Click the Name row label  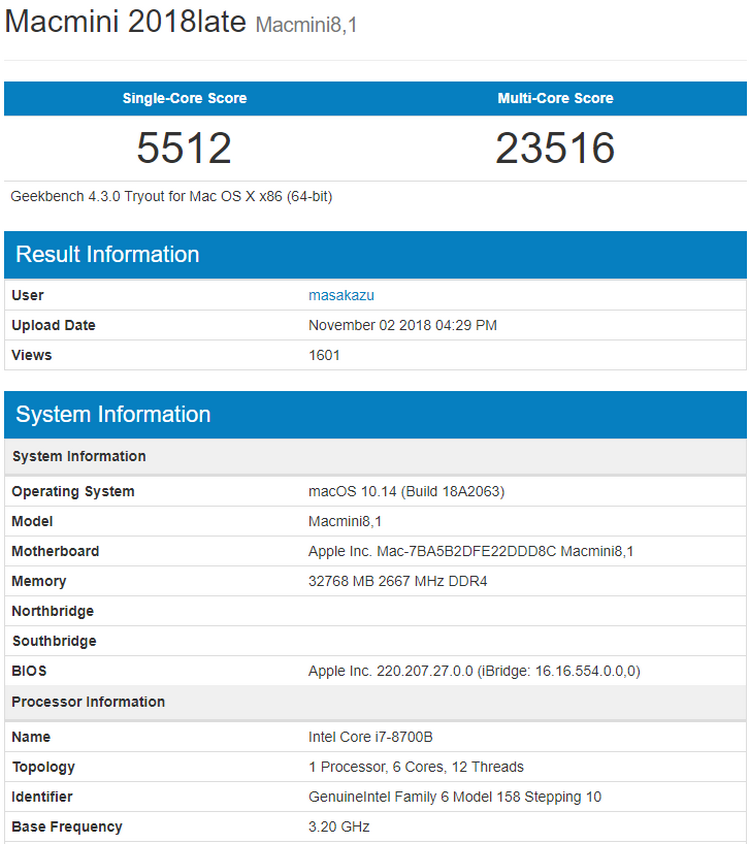31,737
